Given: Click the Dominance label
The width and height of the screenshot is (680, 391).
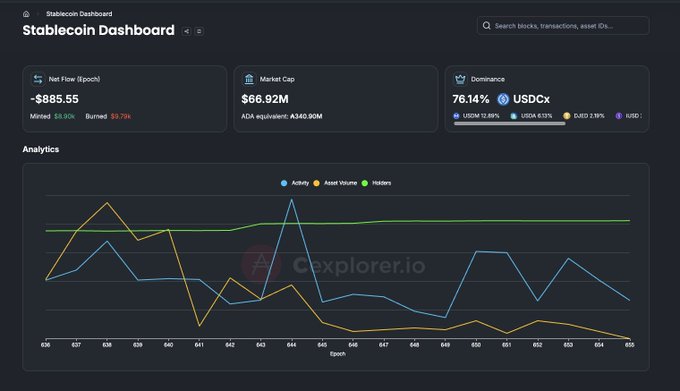Looking at the screenshot, I should pos(488,79).
